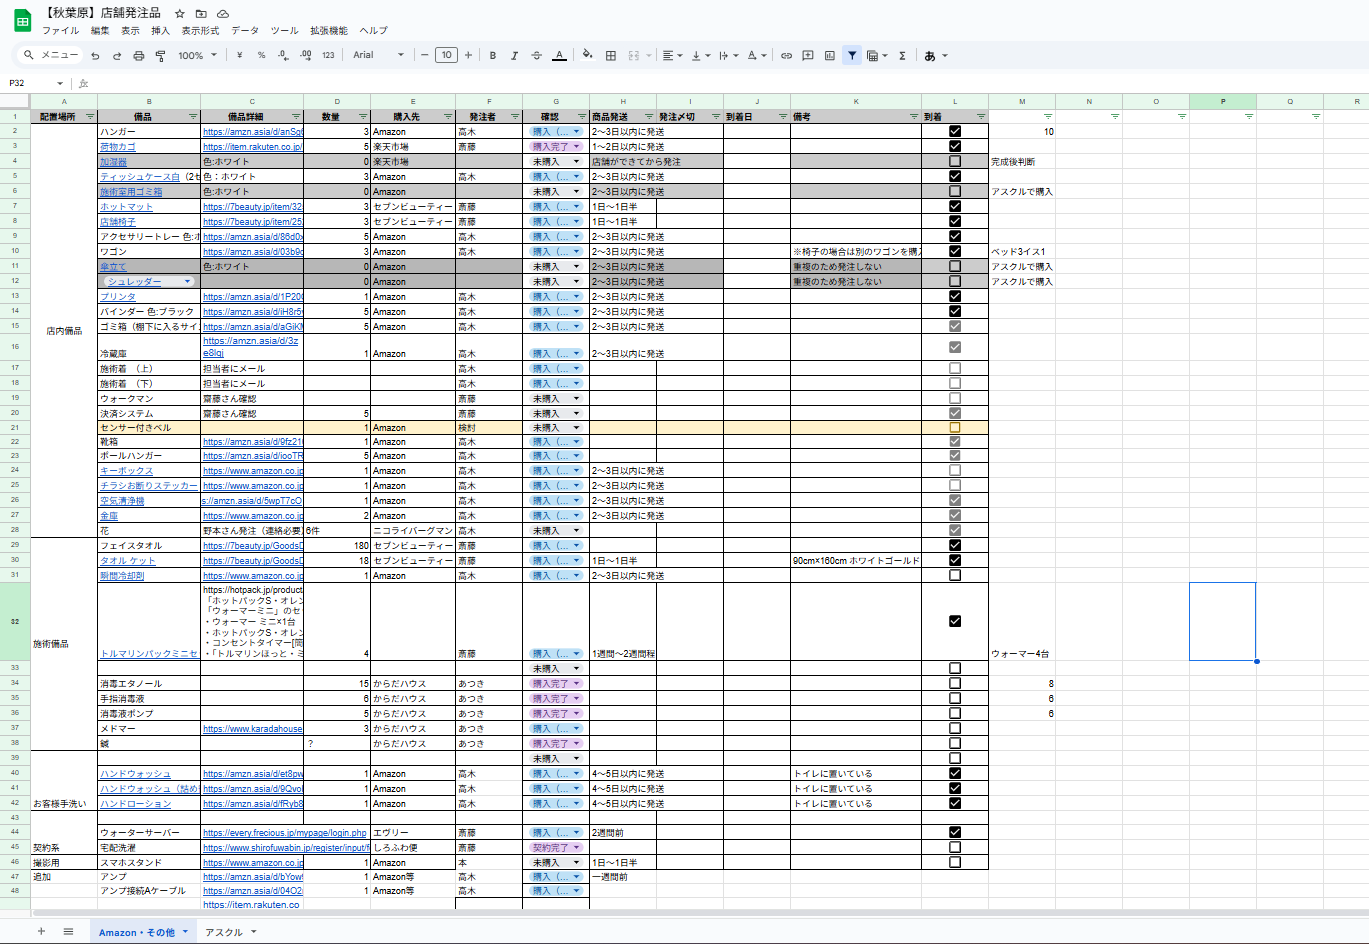The height and width of the screenshot is (944, 1369).
Task: Apply strikethrough formatting
Action: (x=537, y=56)
